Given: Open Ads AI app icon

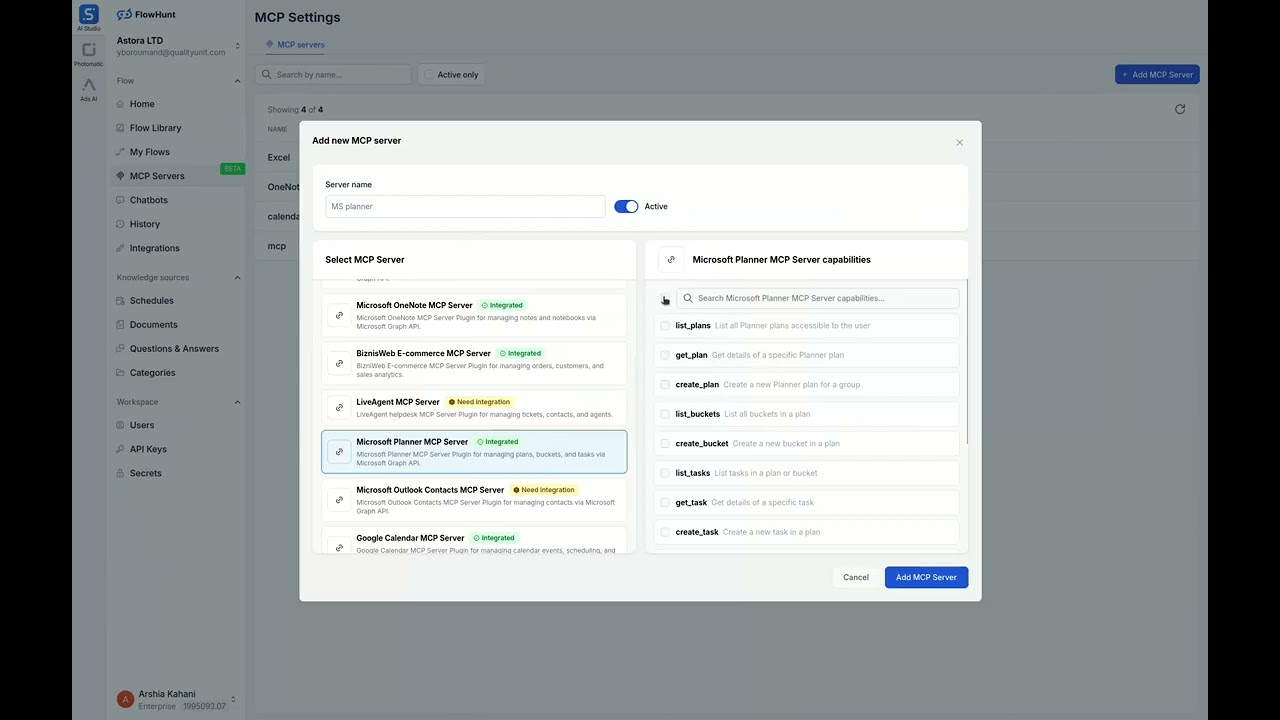Looking at the screenshot, I should (x=89, y=85).
